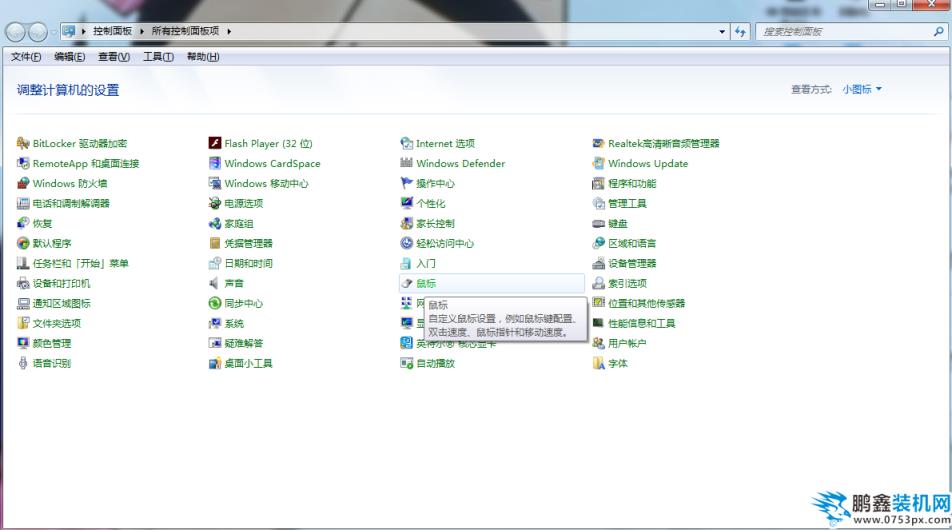Open the Internet 选项 globe icon
952x530 pixels.
point(407,143)
